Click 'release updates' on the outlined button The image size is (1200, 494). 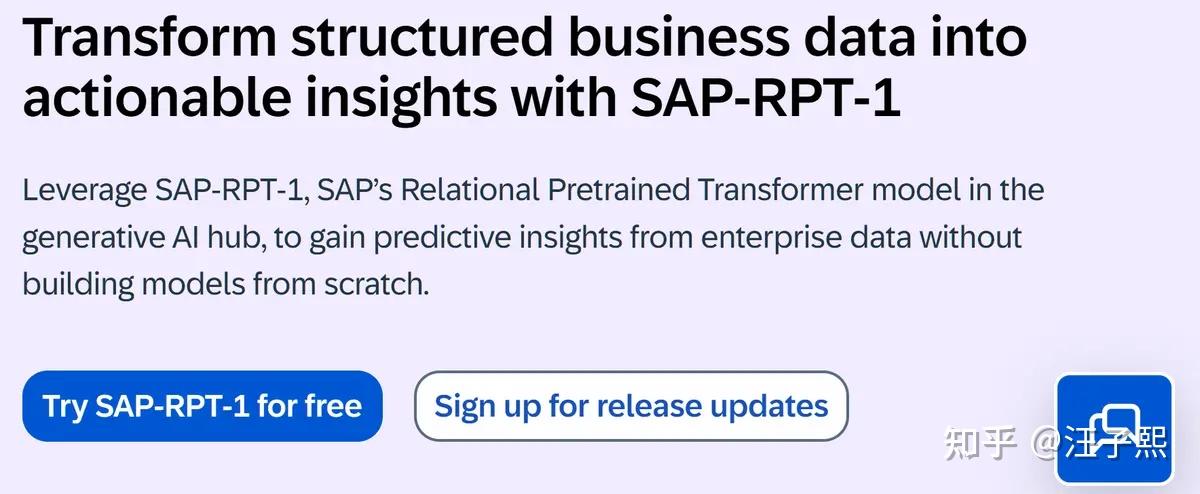(x=714, y=406)
